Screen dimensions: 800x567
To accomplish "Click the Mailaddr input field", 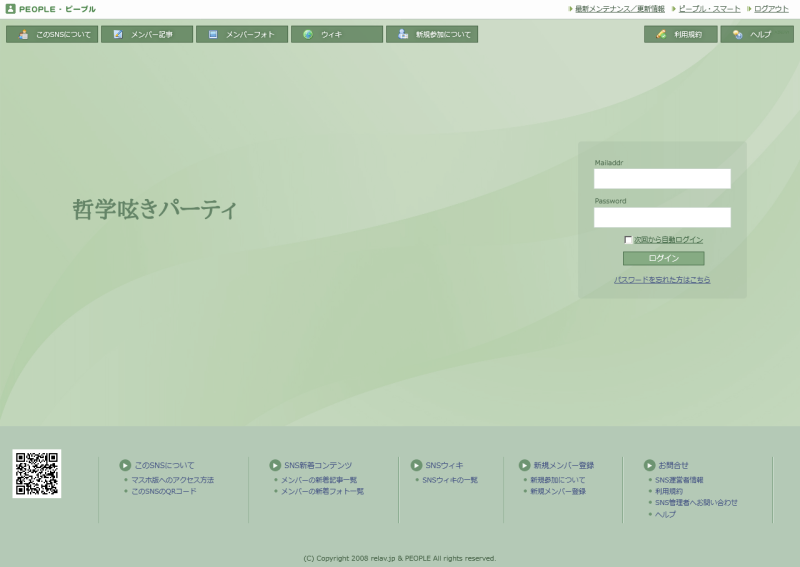I will [662, 179].
